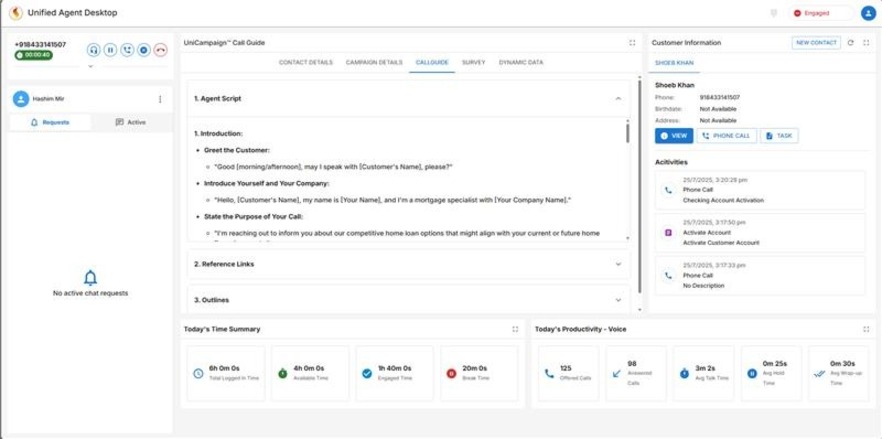Open the Campaign Details tab

[x=371, y=62]
